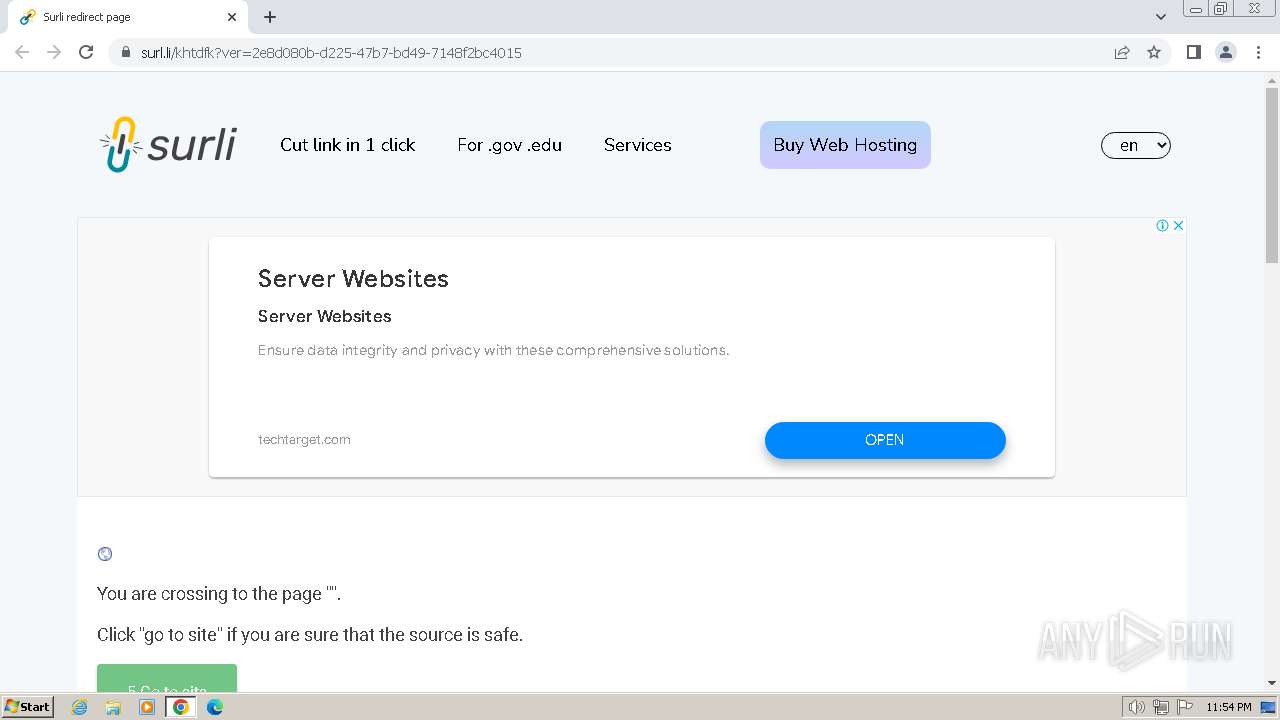Screen dimensions: 1280x720
Task: Close the Surli redirect page tab
Action: (232, 17)
